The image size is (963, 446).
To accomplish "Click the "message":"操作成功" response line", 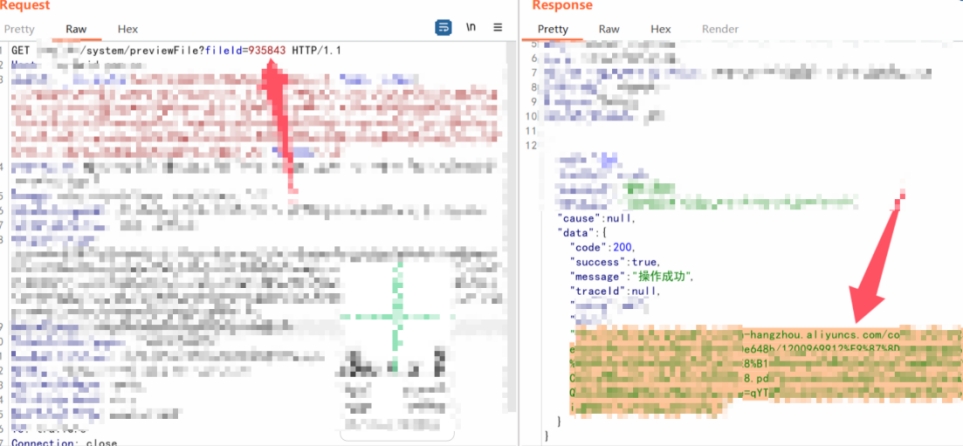I will [x=631, y=276].
